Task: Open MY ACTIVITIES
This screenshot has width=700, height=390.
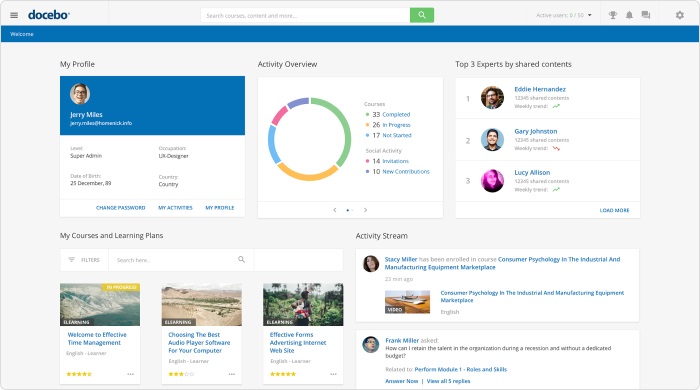Action: (x=175, y=208)
